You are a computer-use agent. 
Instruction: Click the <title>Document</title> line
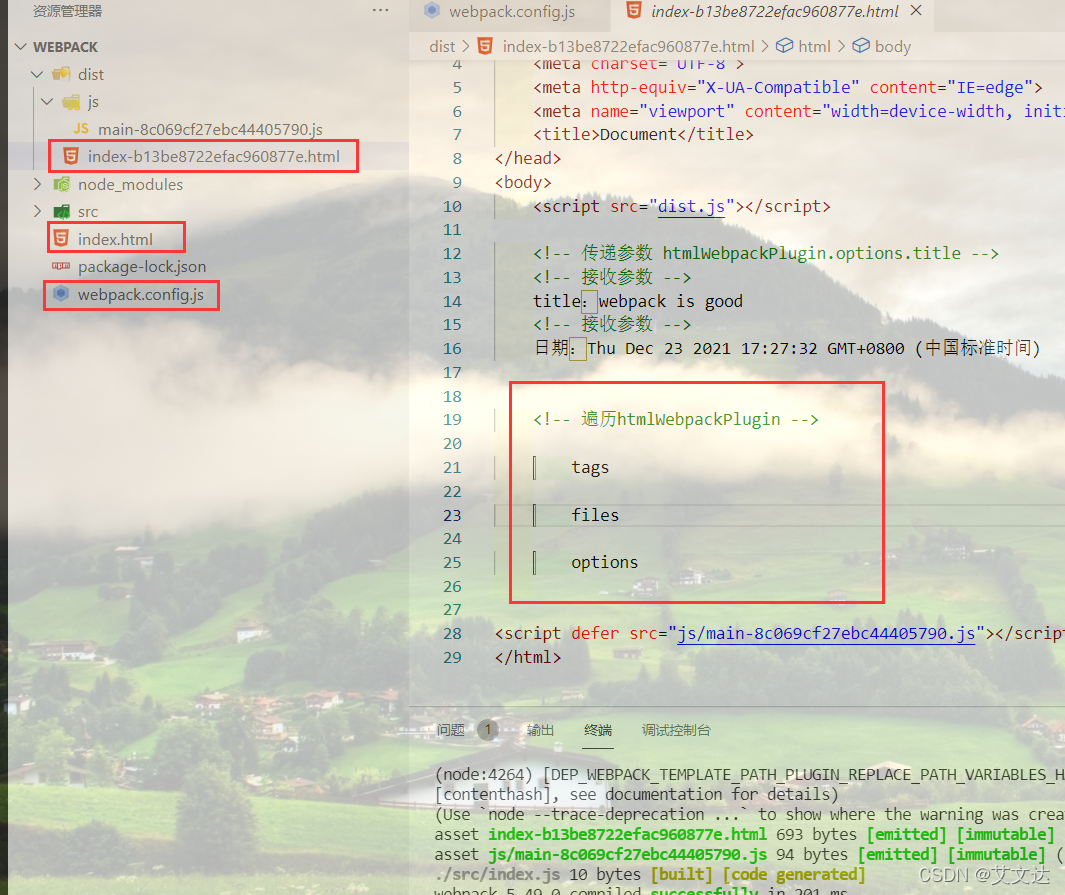coord(643,134)
